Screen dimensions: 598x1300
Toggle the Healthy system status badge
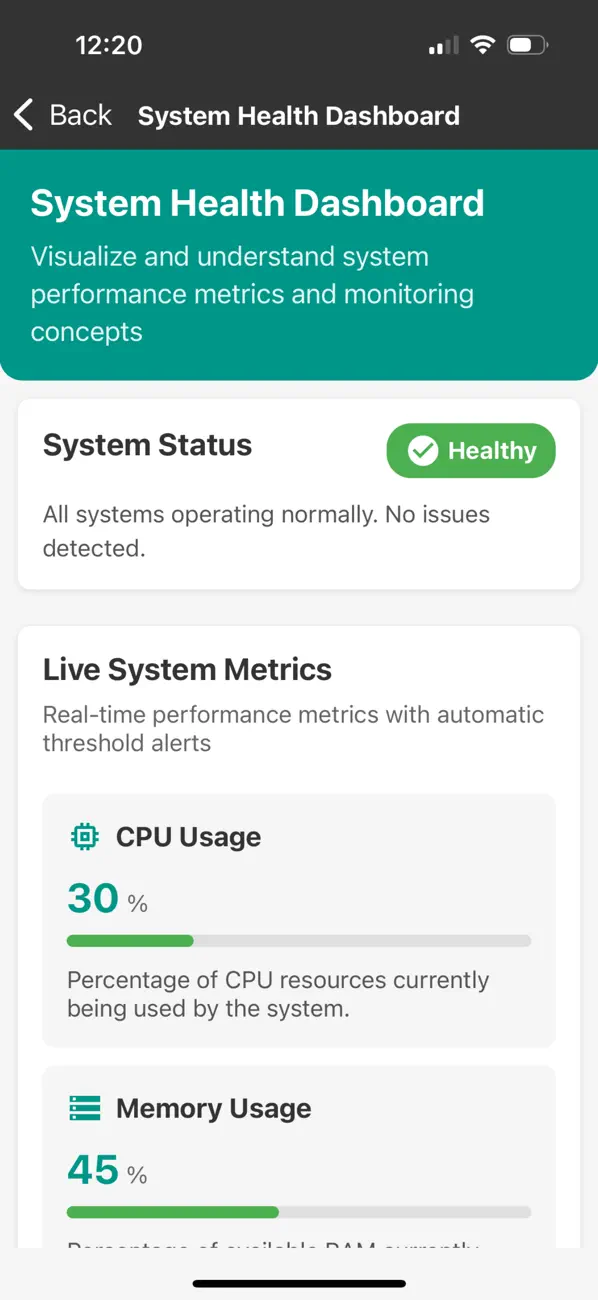[x=470, y=451]
